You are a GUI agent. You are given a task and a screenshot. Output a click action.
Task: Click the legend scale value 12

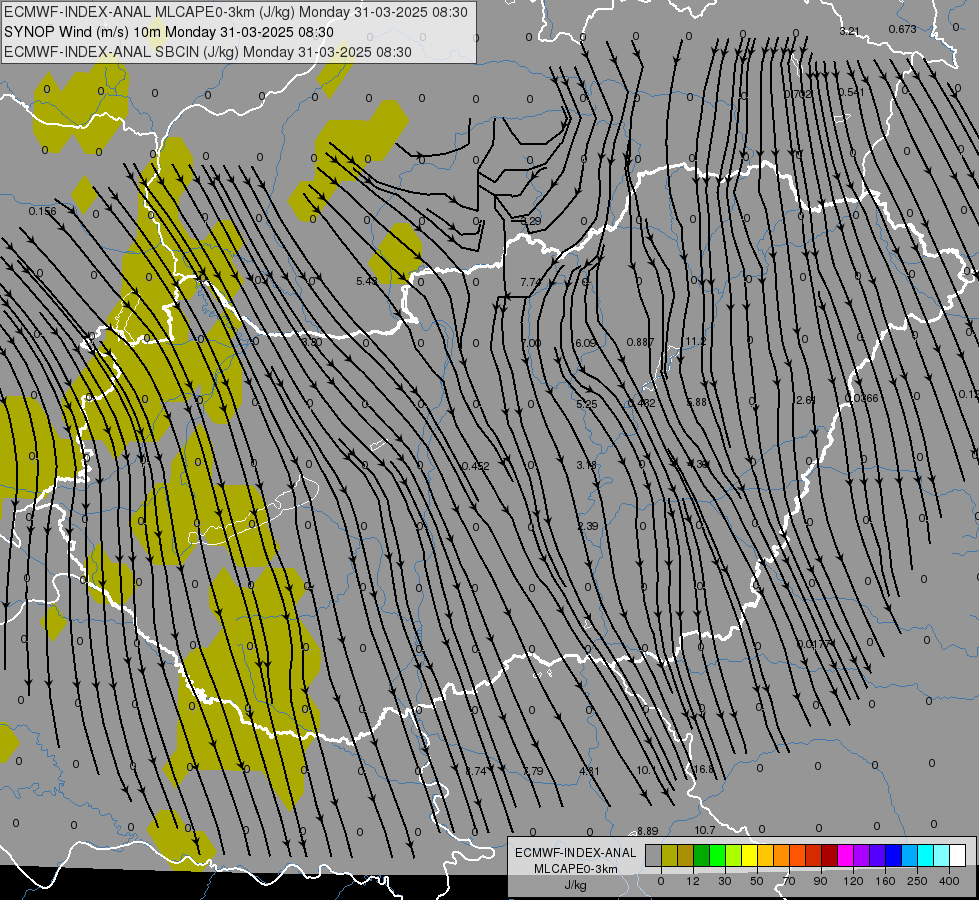click(x=693, y=881)
